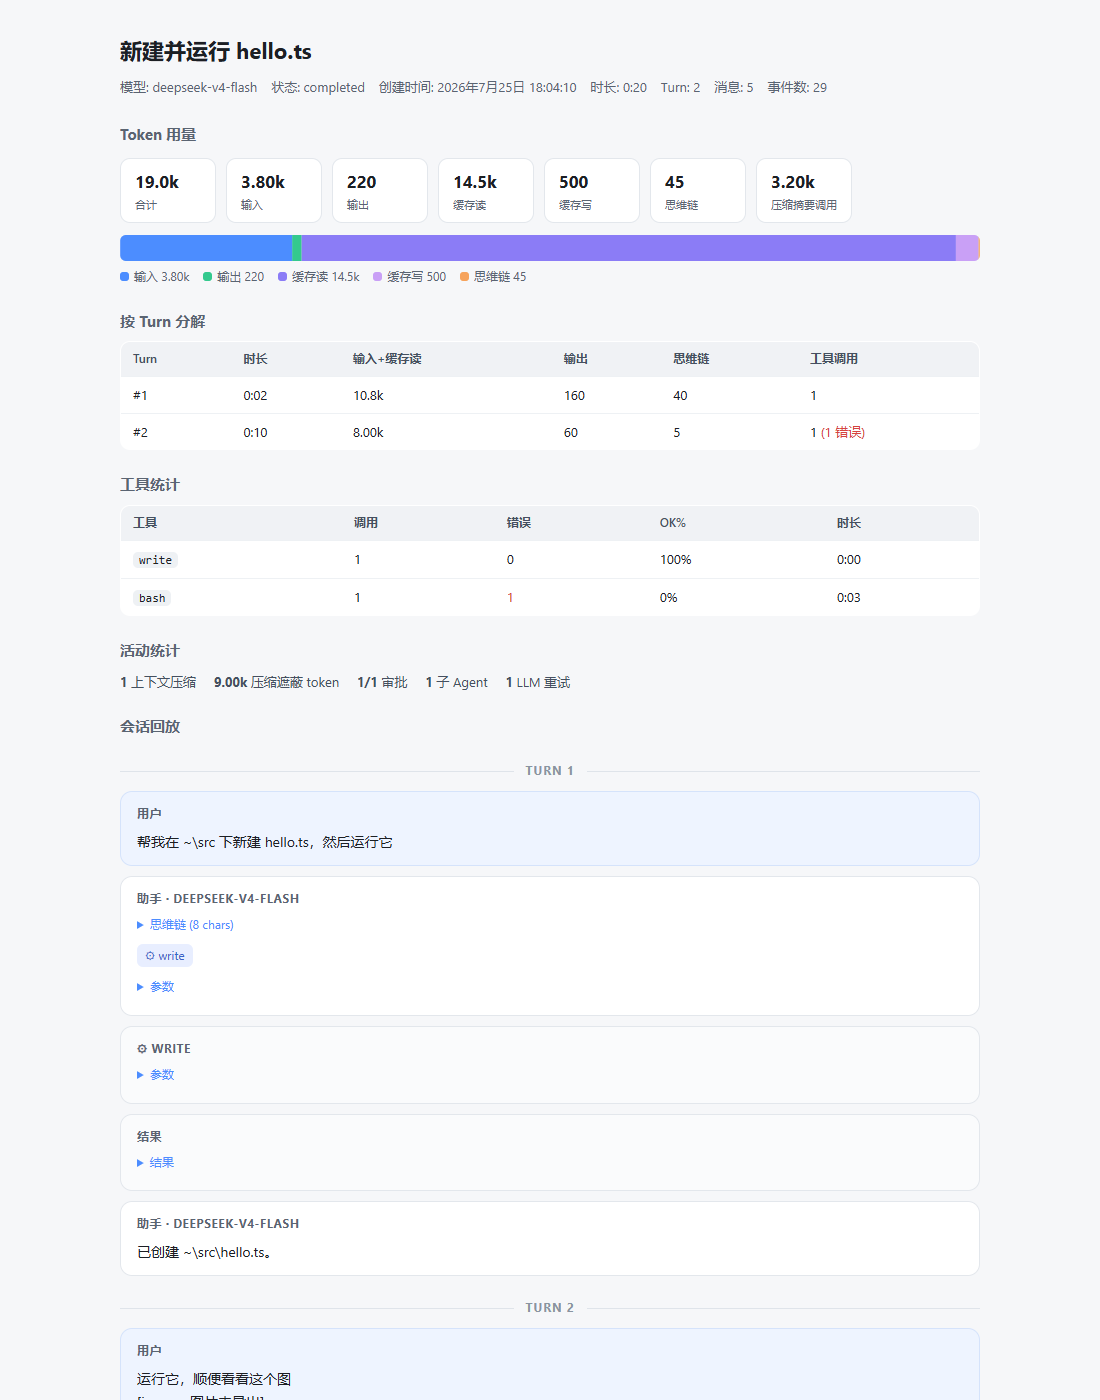Click Turn #1 row in turn table

click(x=550, y=395)
